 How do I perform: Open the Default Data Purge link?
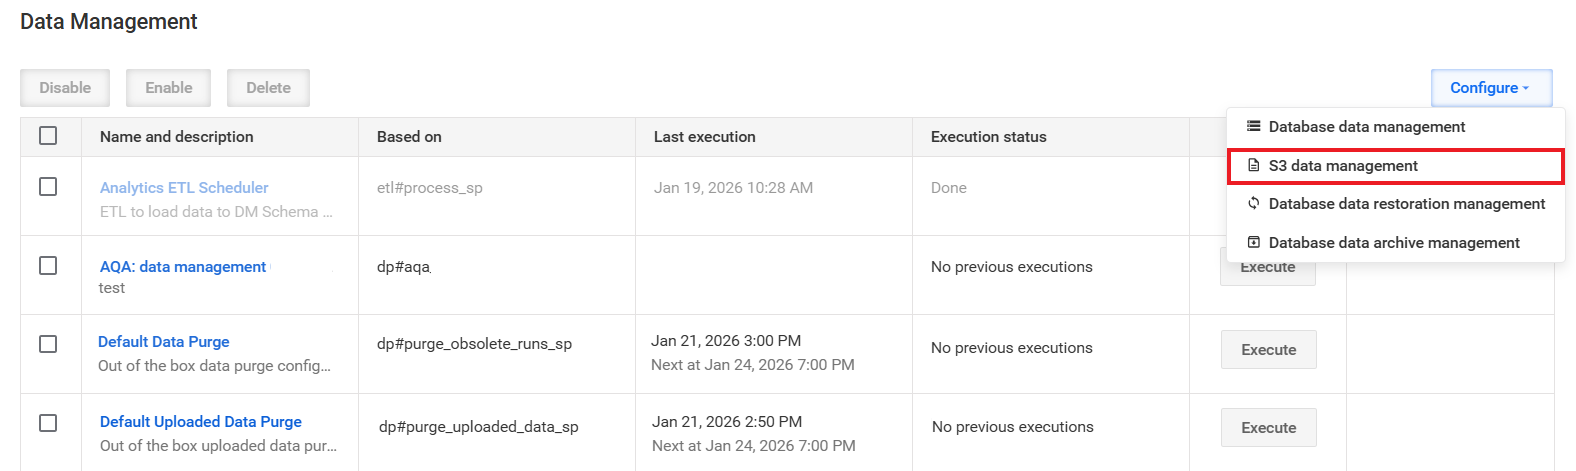(164, 341)
